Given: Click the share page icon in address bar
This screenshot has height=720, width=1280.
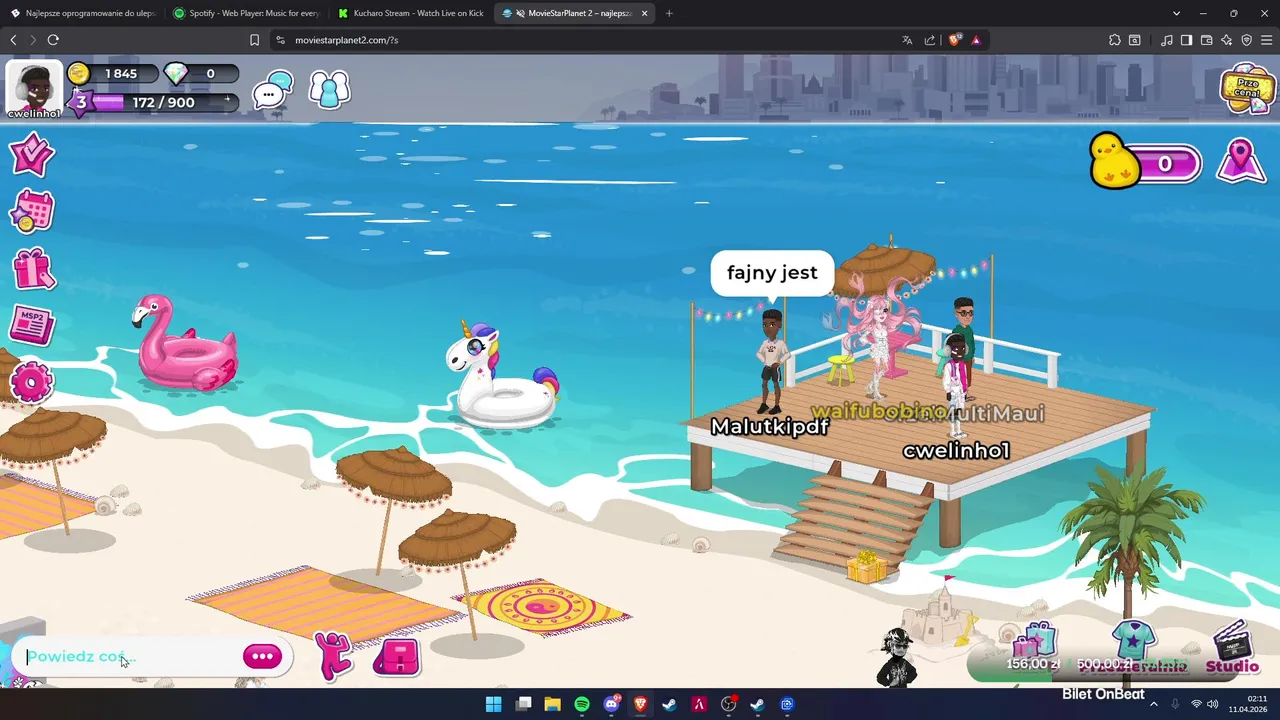Looking at the screenshot, I should tap(930, 40).
